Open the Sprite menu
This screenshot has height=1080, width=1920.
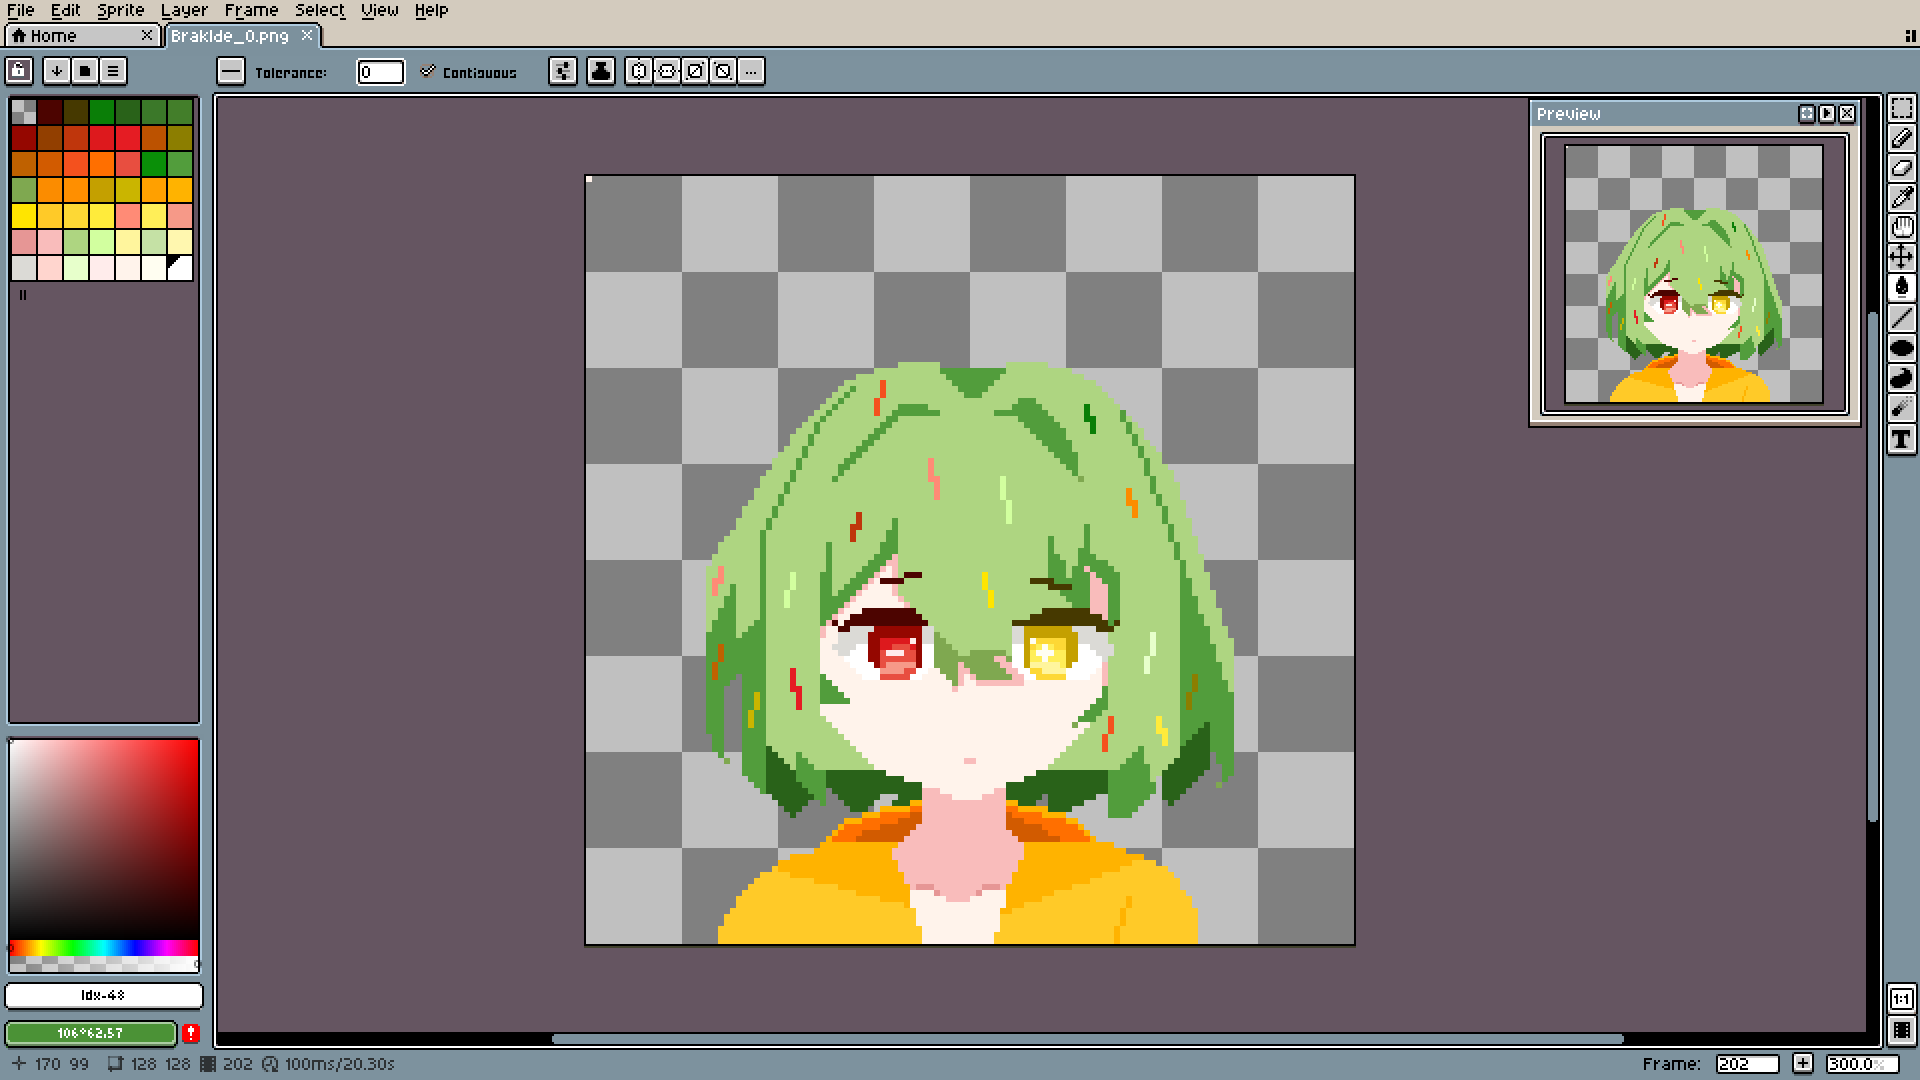(x=120, y=10)
